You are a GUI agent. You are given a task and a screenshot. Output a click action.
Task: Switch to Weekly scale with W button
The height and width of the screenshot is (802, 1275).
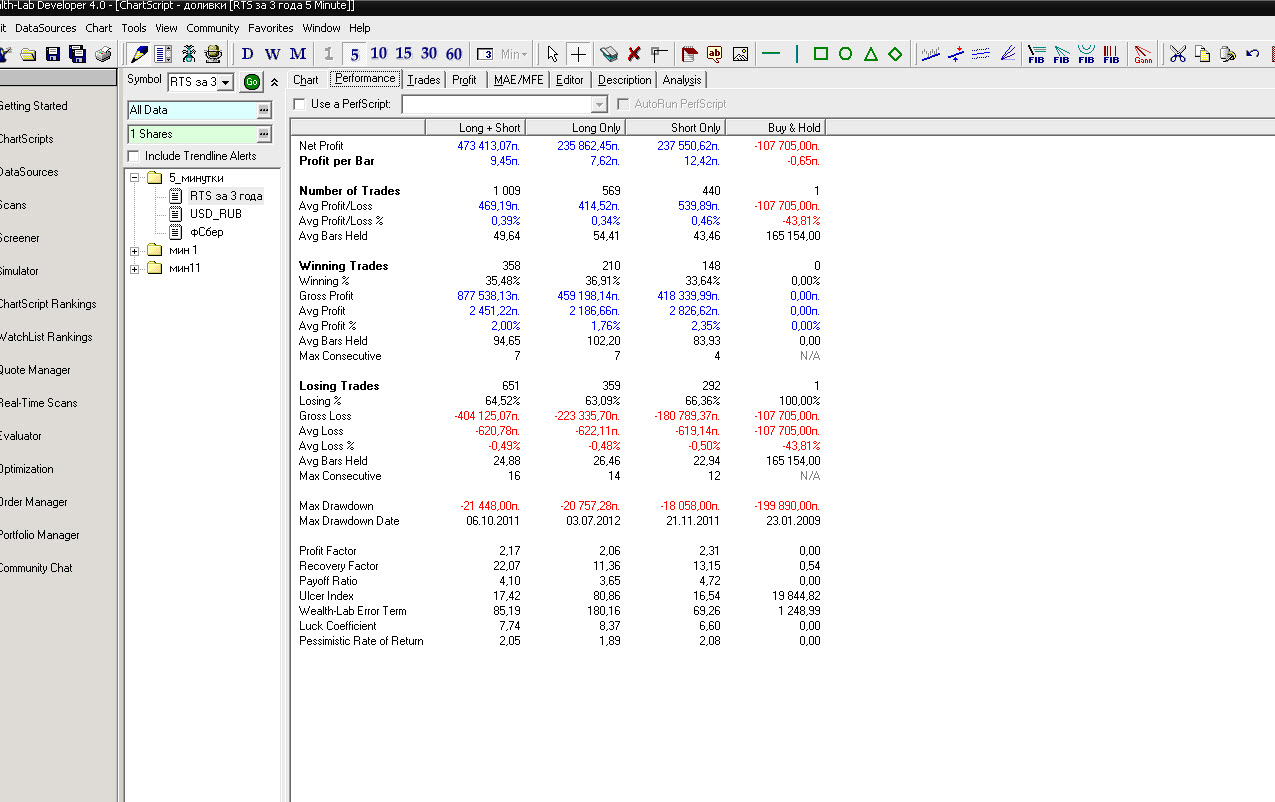272,54
